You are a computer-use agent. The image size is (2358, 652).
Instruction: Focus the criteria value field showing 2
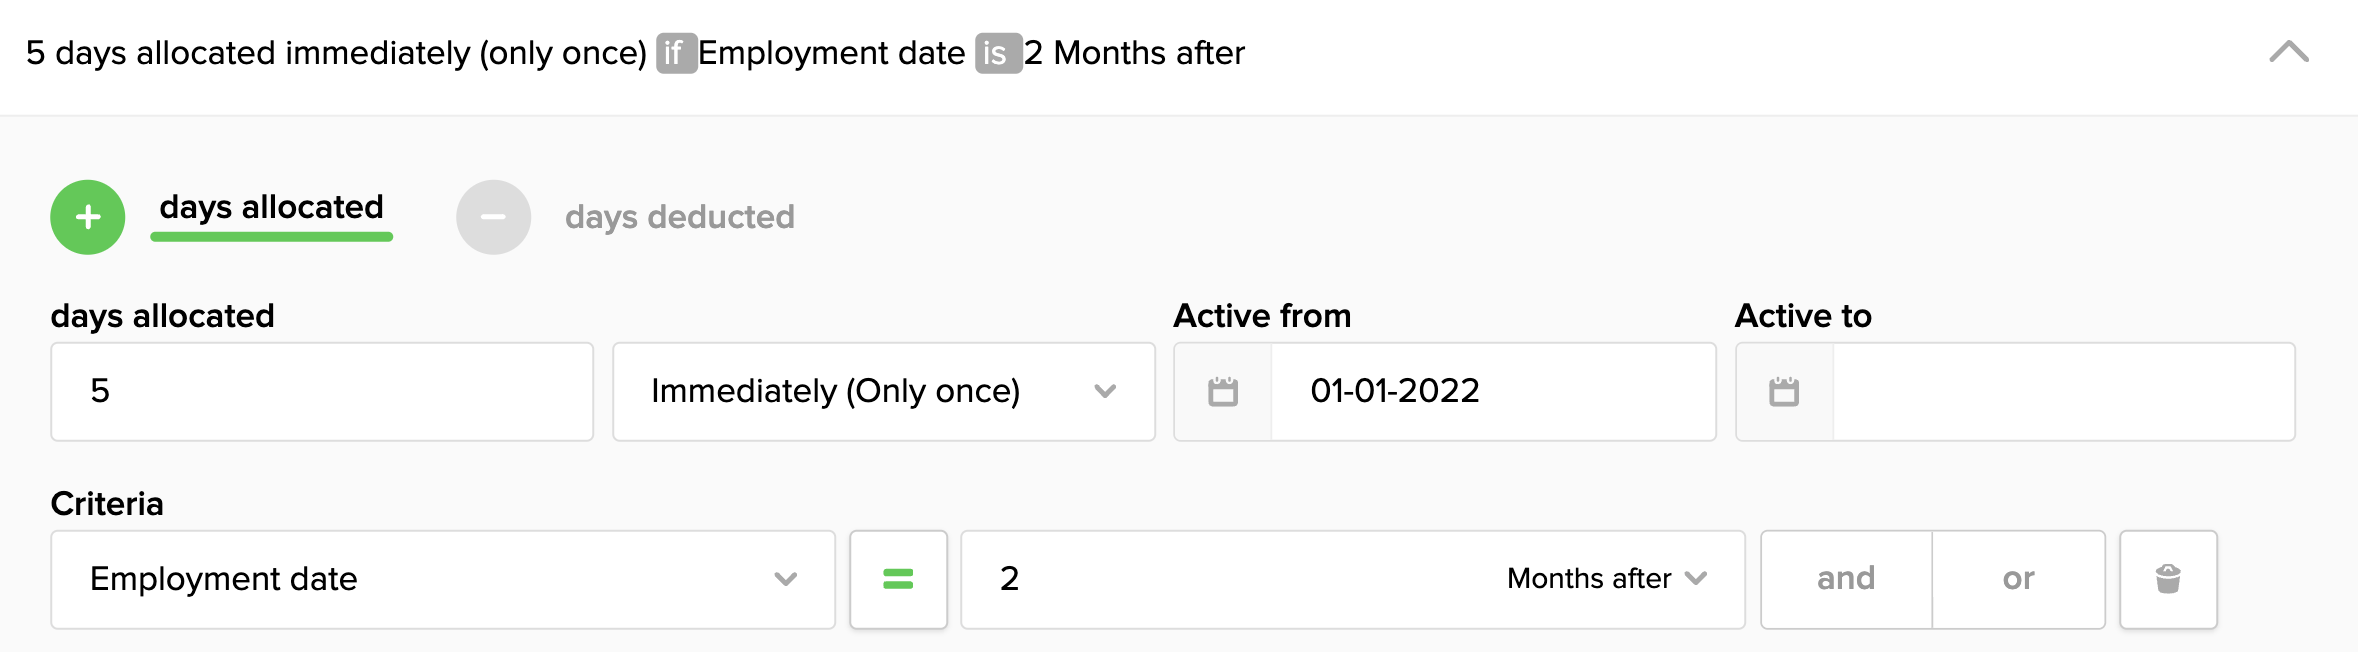1220,579
